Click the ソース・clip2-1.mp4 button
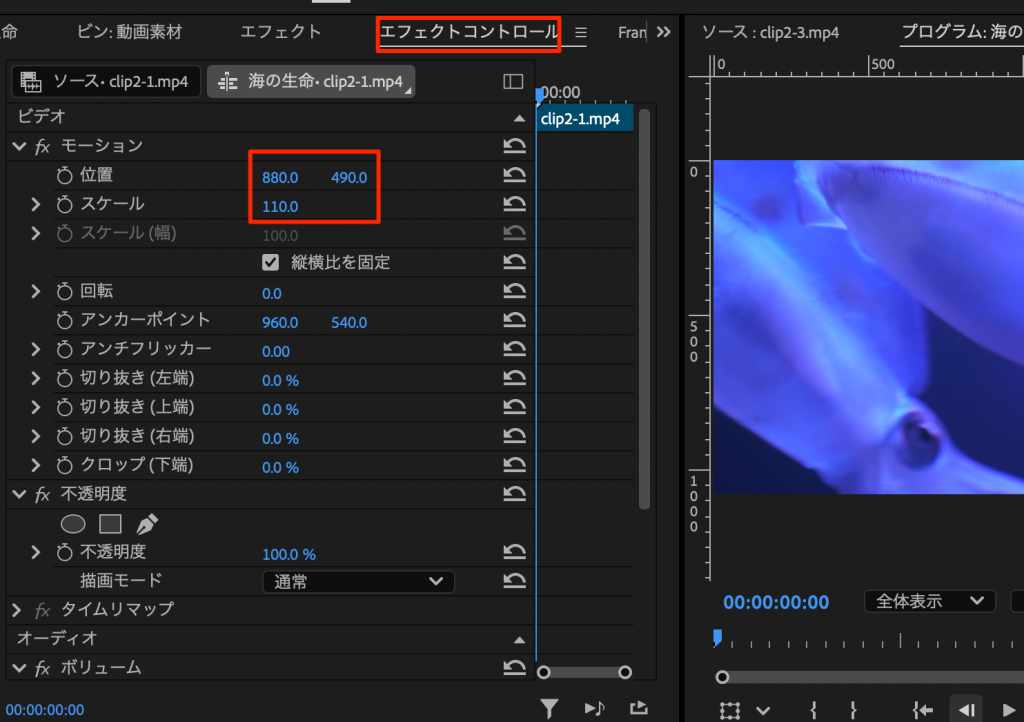The width and height of the screenshot is (1024, 722). 105,81
